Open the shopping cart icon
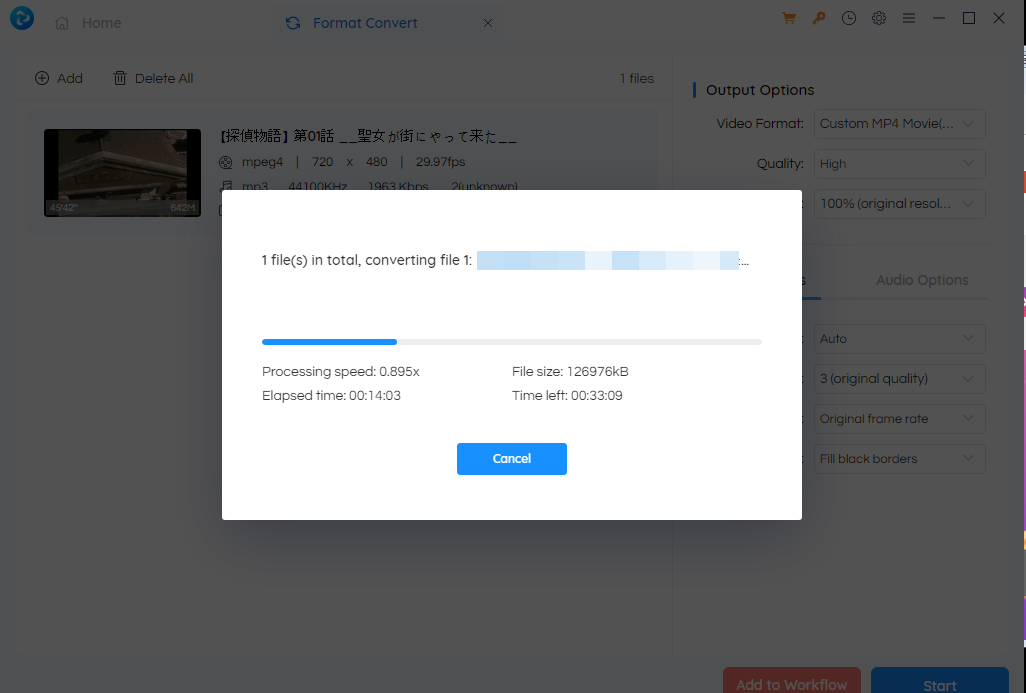Viewport: 1026px width, 693px height. 788,18
